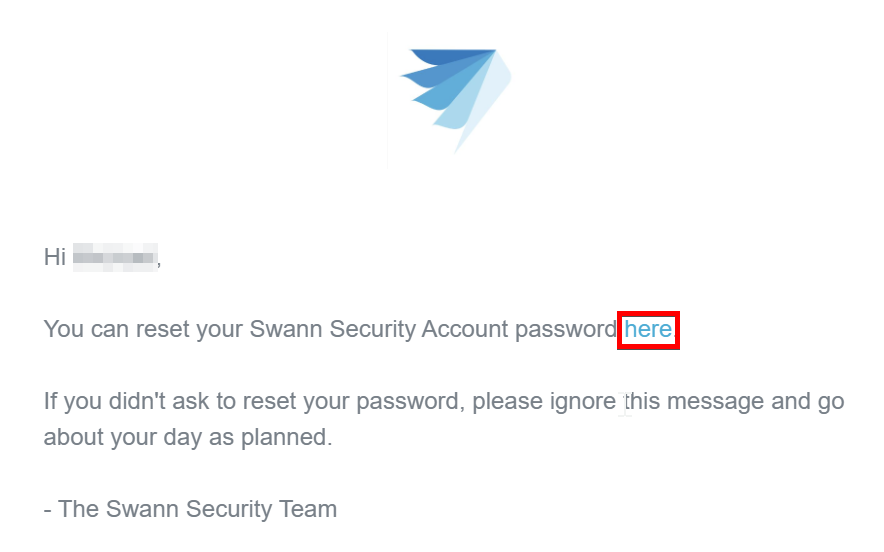Screen dimensions: 884x552
Task: Click the "here" password reset link
Action: click(648, 329)
